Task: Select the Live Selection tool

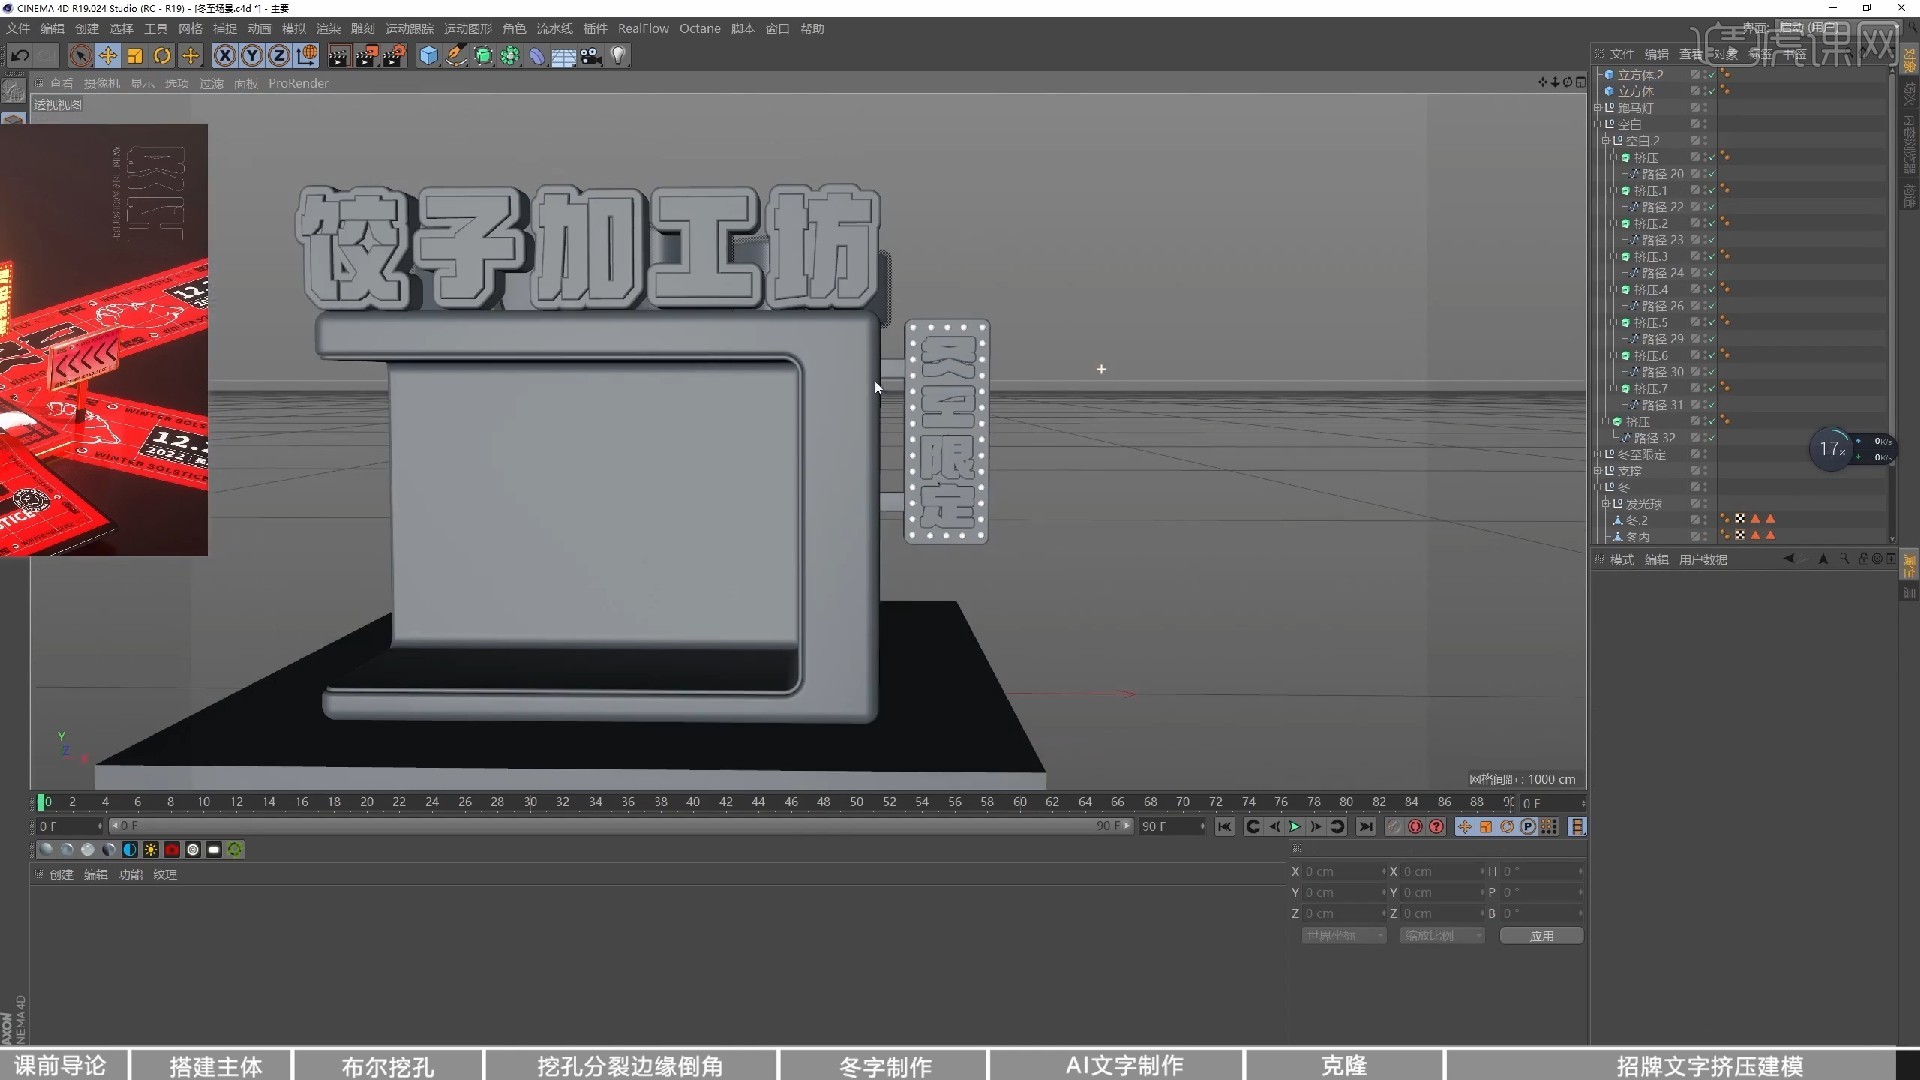Action: click(80, 56)
